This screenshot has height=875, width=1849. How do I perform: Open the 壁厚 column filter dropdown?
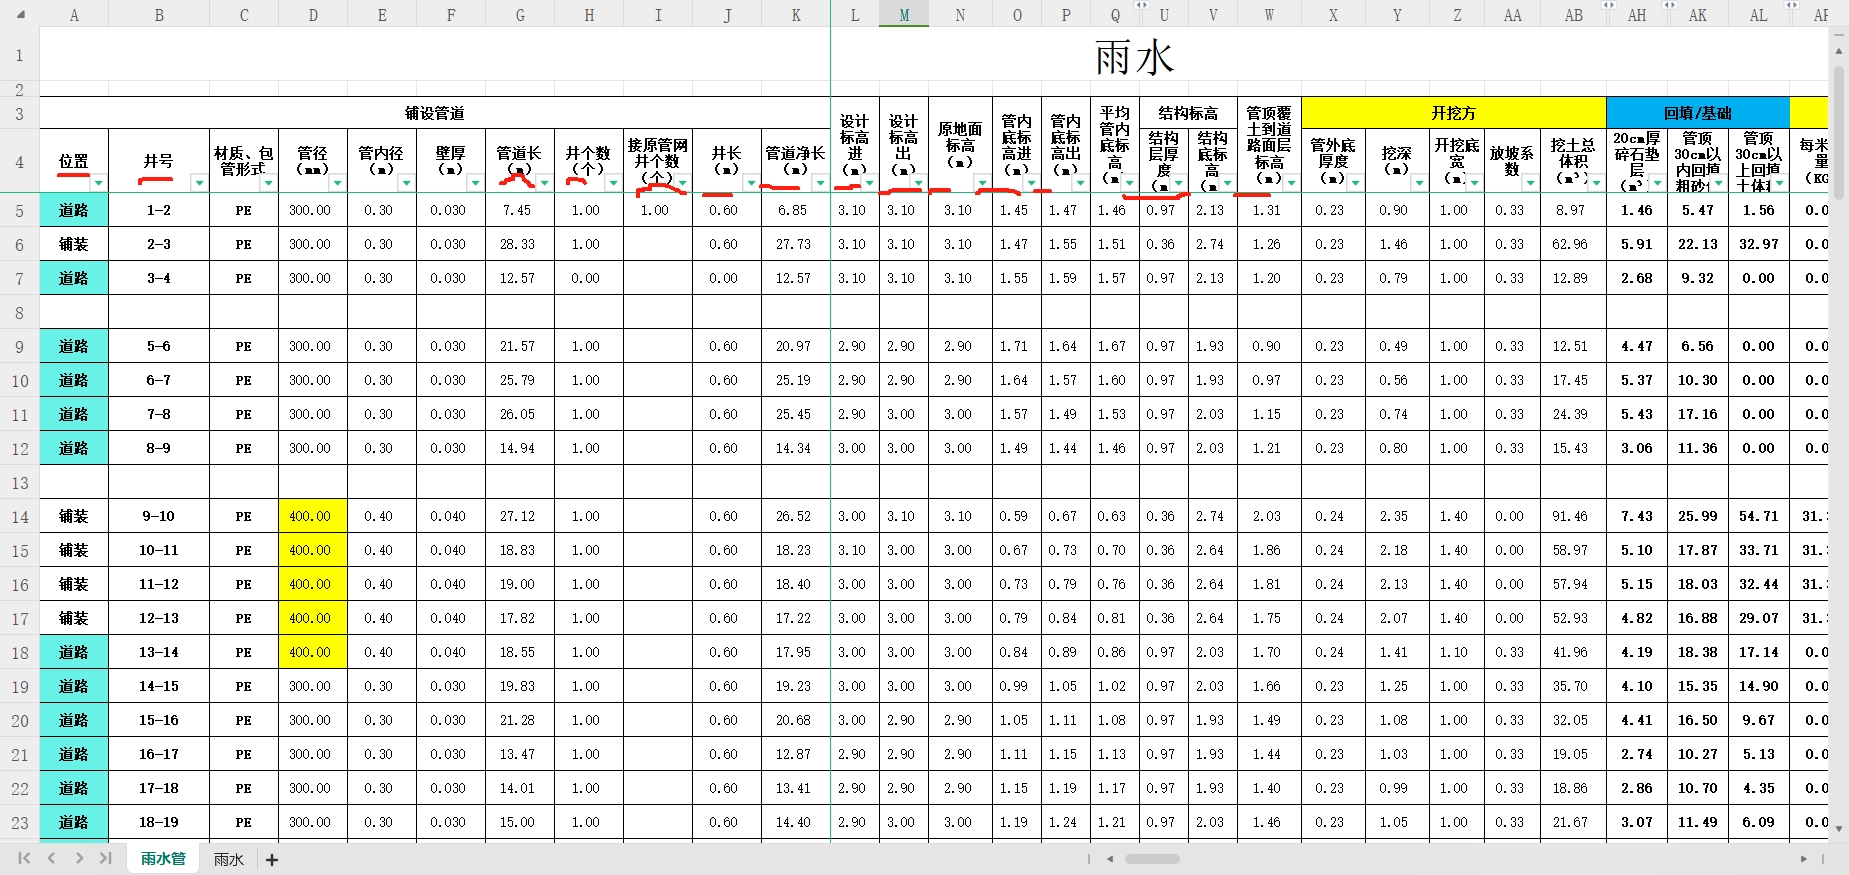pos(475,182)
